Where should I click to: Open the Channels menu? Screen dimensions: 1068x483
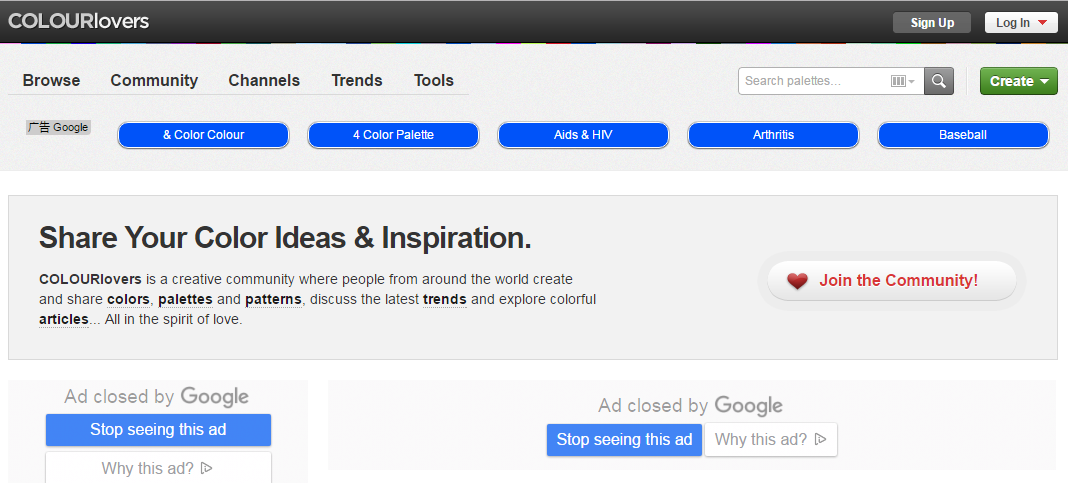click(264, 80)
